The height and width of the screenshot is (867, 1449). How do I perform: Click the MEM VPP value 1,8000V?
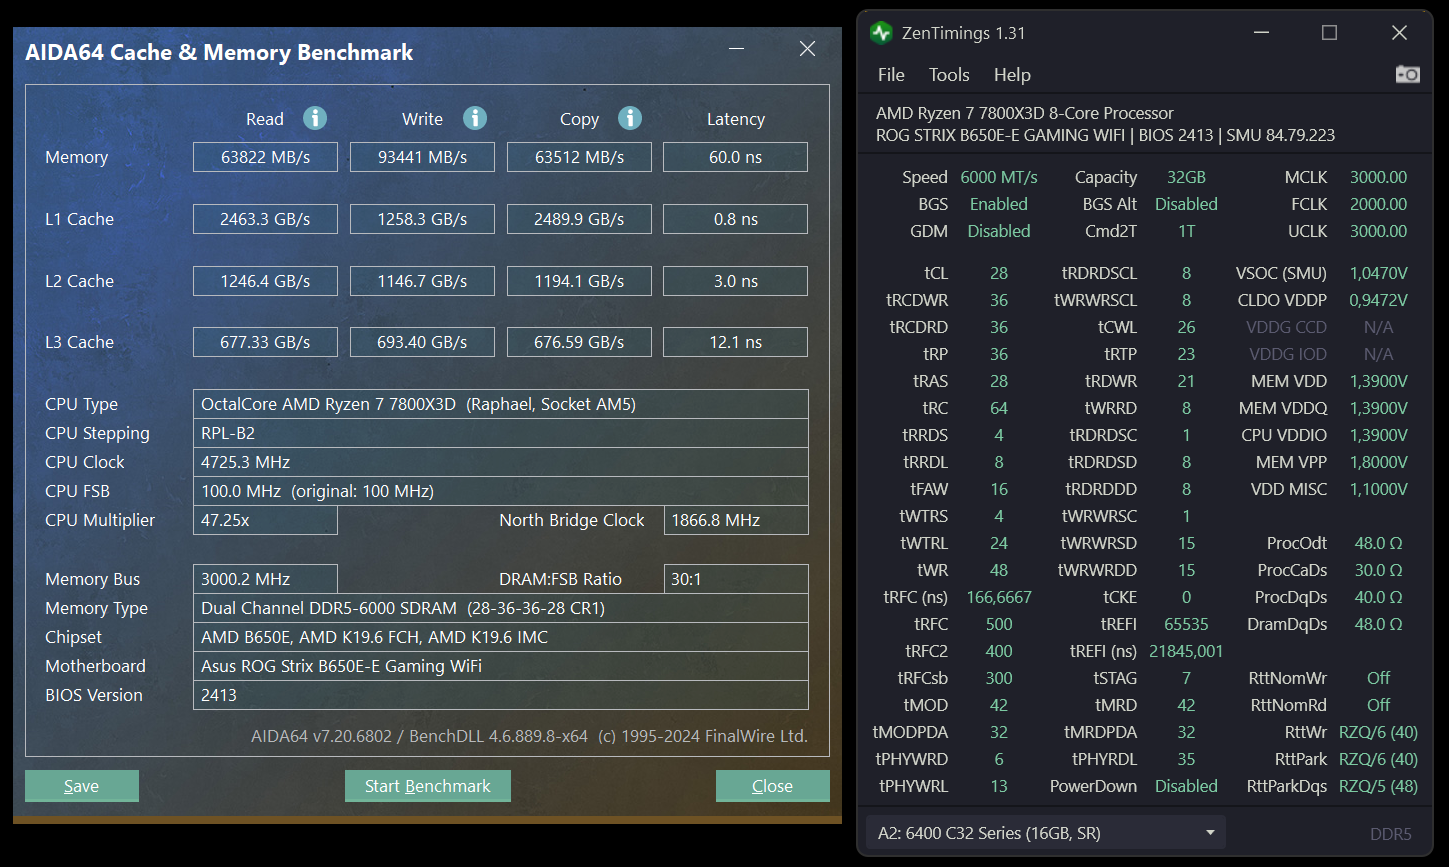pyautogui.click(x=1378, y=462)
